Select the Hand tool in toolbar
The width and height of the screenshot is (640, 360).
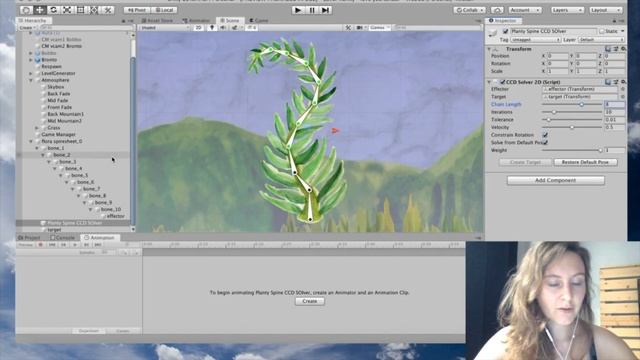pos(26,10)
